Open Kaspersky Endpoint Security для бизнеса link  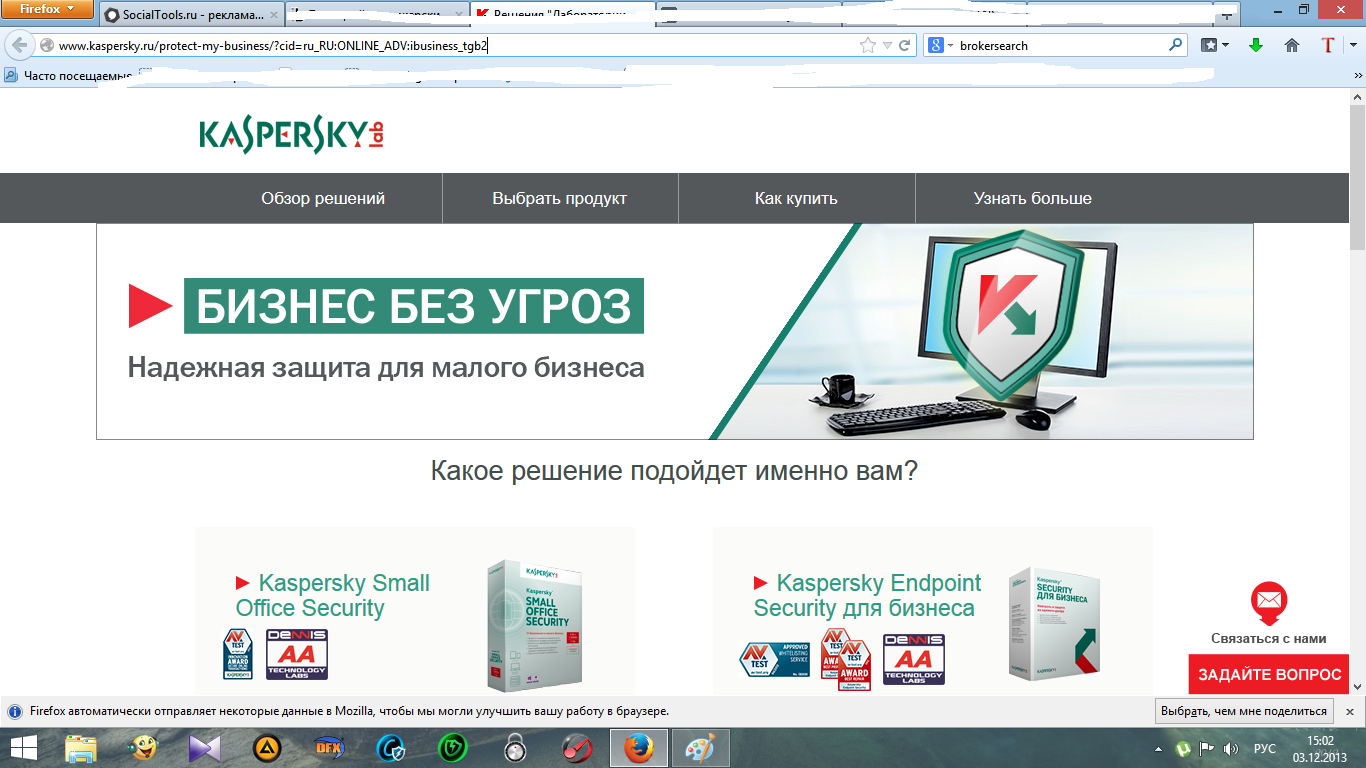(x=868, y=595)
